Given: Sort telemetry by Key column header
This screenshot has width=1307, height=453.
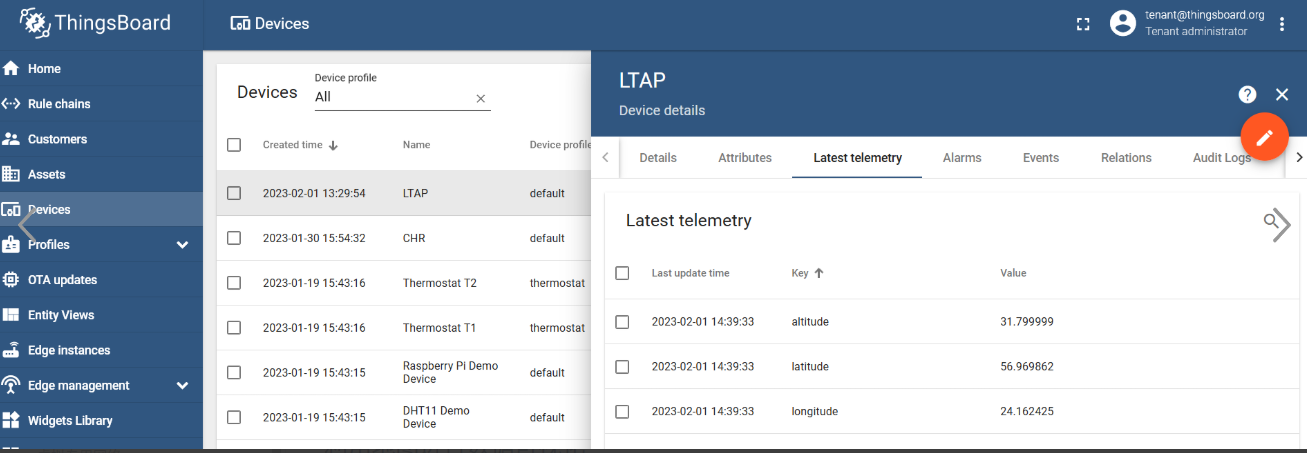Looking at the screenshot, I should [800, 273].
